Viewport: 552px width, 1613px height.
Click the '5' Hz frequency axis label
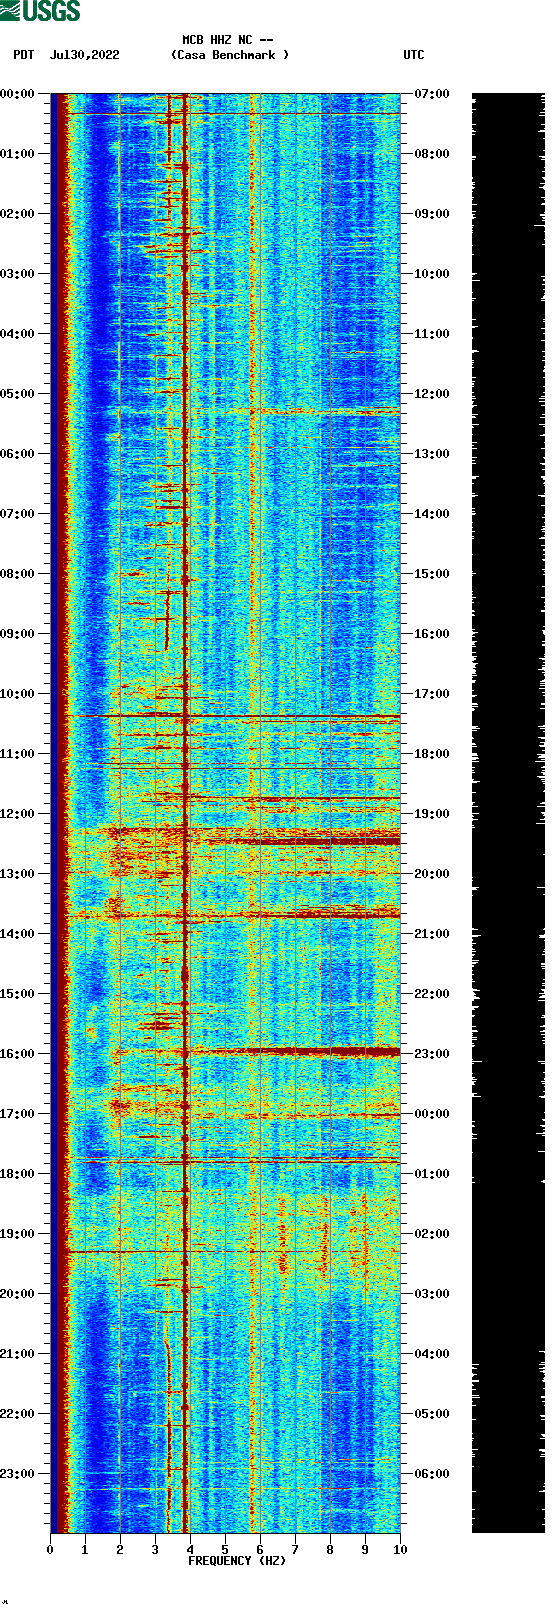pyautogui.click(x=225, y=1550)
